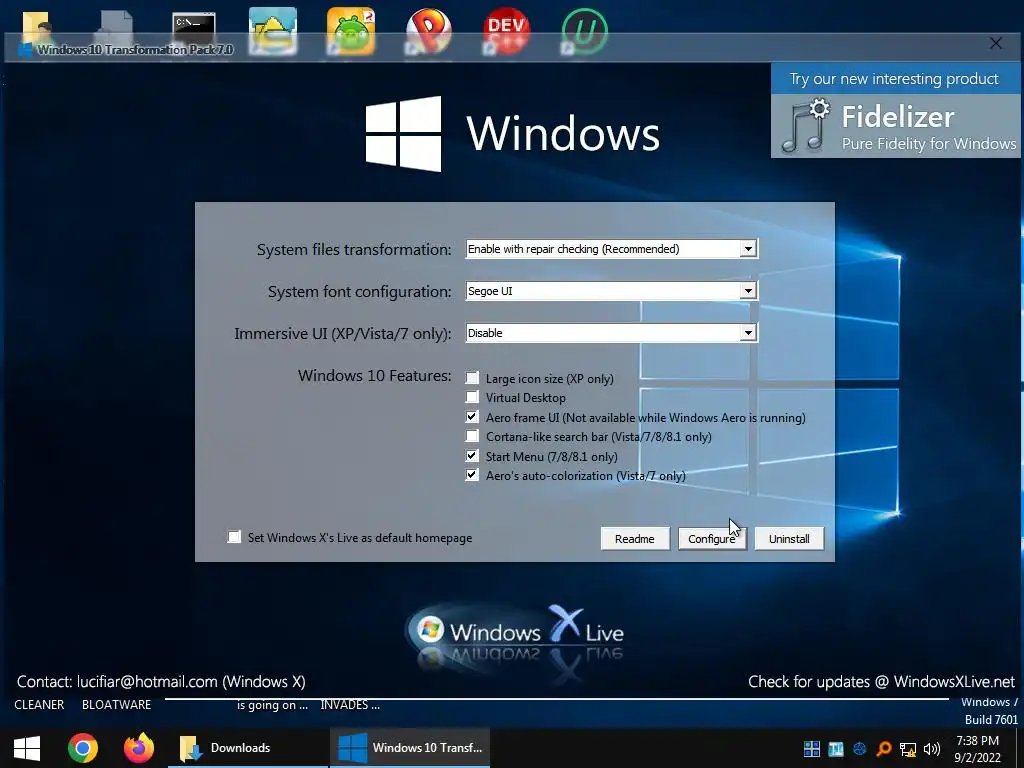Check Set Windows X's Live as homepage

234,537
